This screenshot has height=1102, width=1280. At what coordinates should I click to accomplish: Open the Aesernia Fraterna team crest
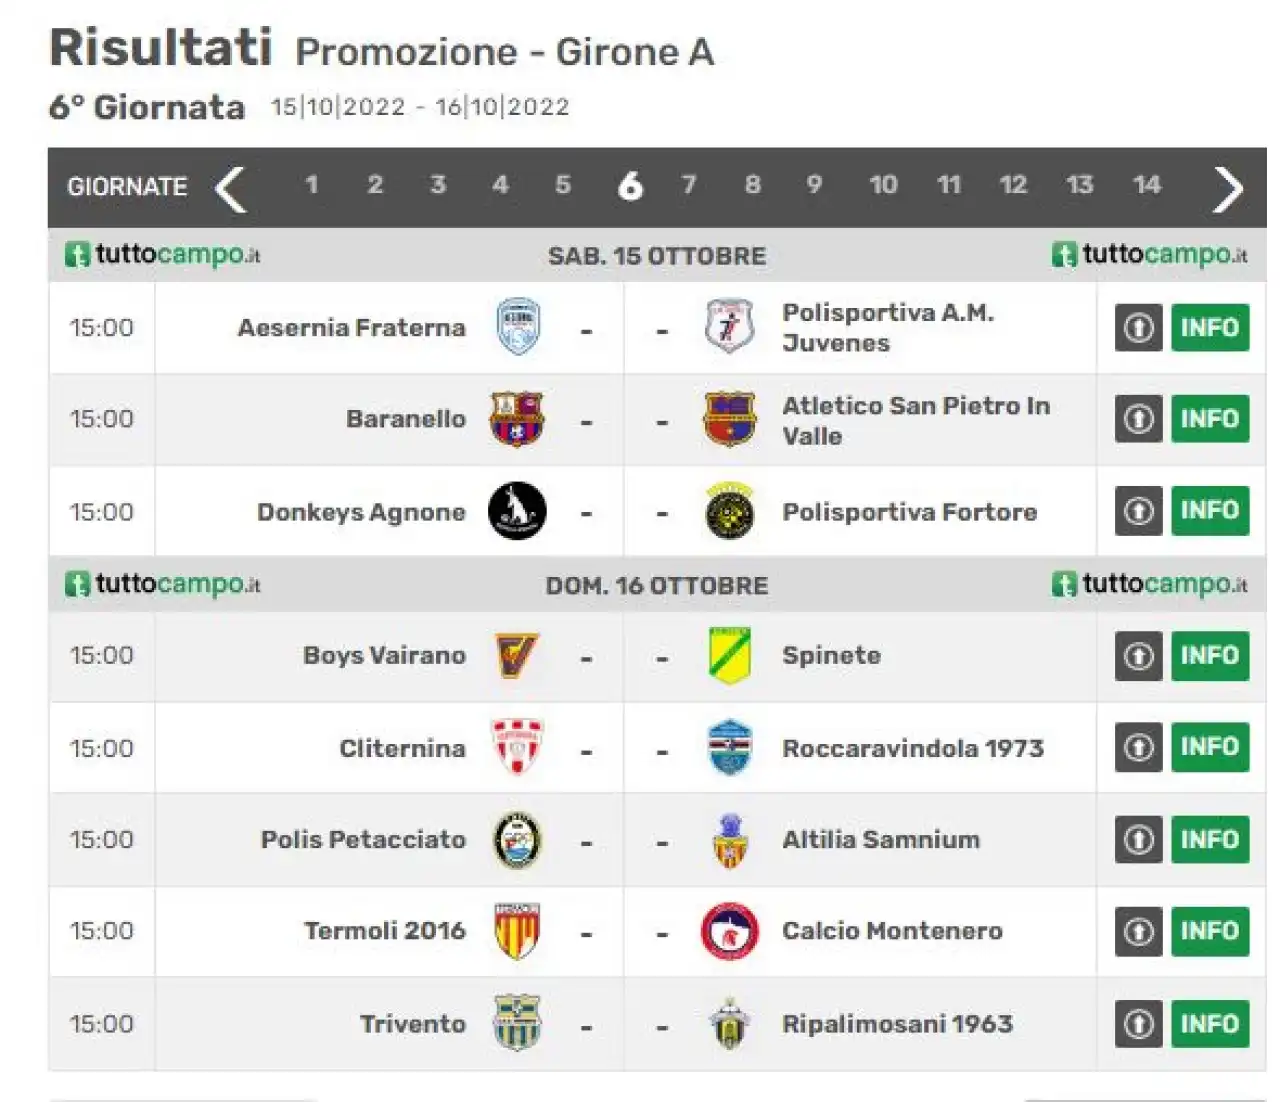518,327
